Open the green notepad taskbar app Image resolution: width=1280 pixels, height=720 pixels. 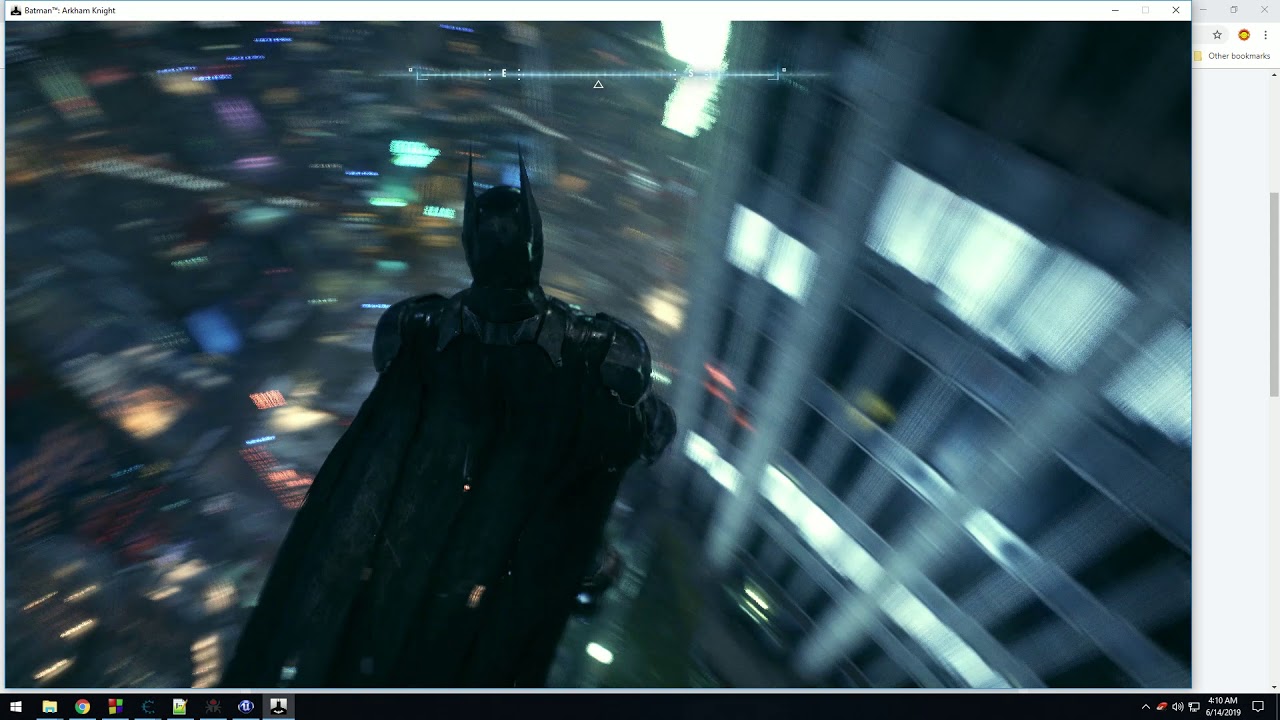(x=180, y=706)
